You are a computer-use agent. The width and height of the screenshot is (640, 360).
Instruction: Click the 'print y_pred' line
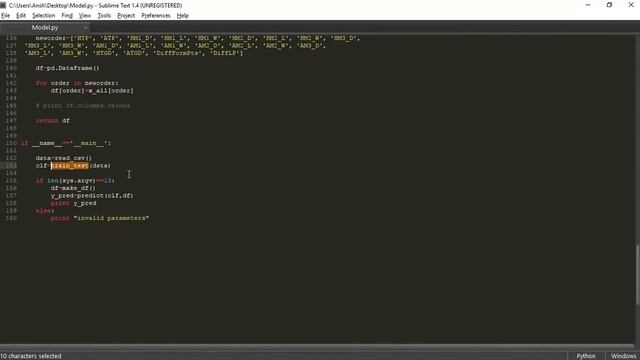pos(73,203)
